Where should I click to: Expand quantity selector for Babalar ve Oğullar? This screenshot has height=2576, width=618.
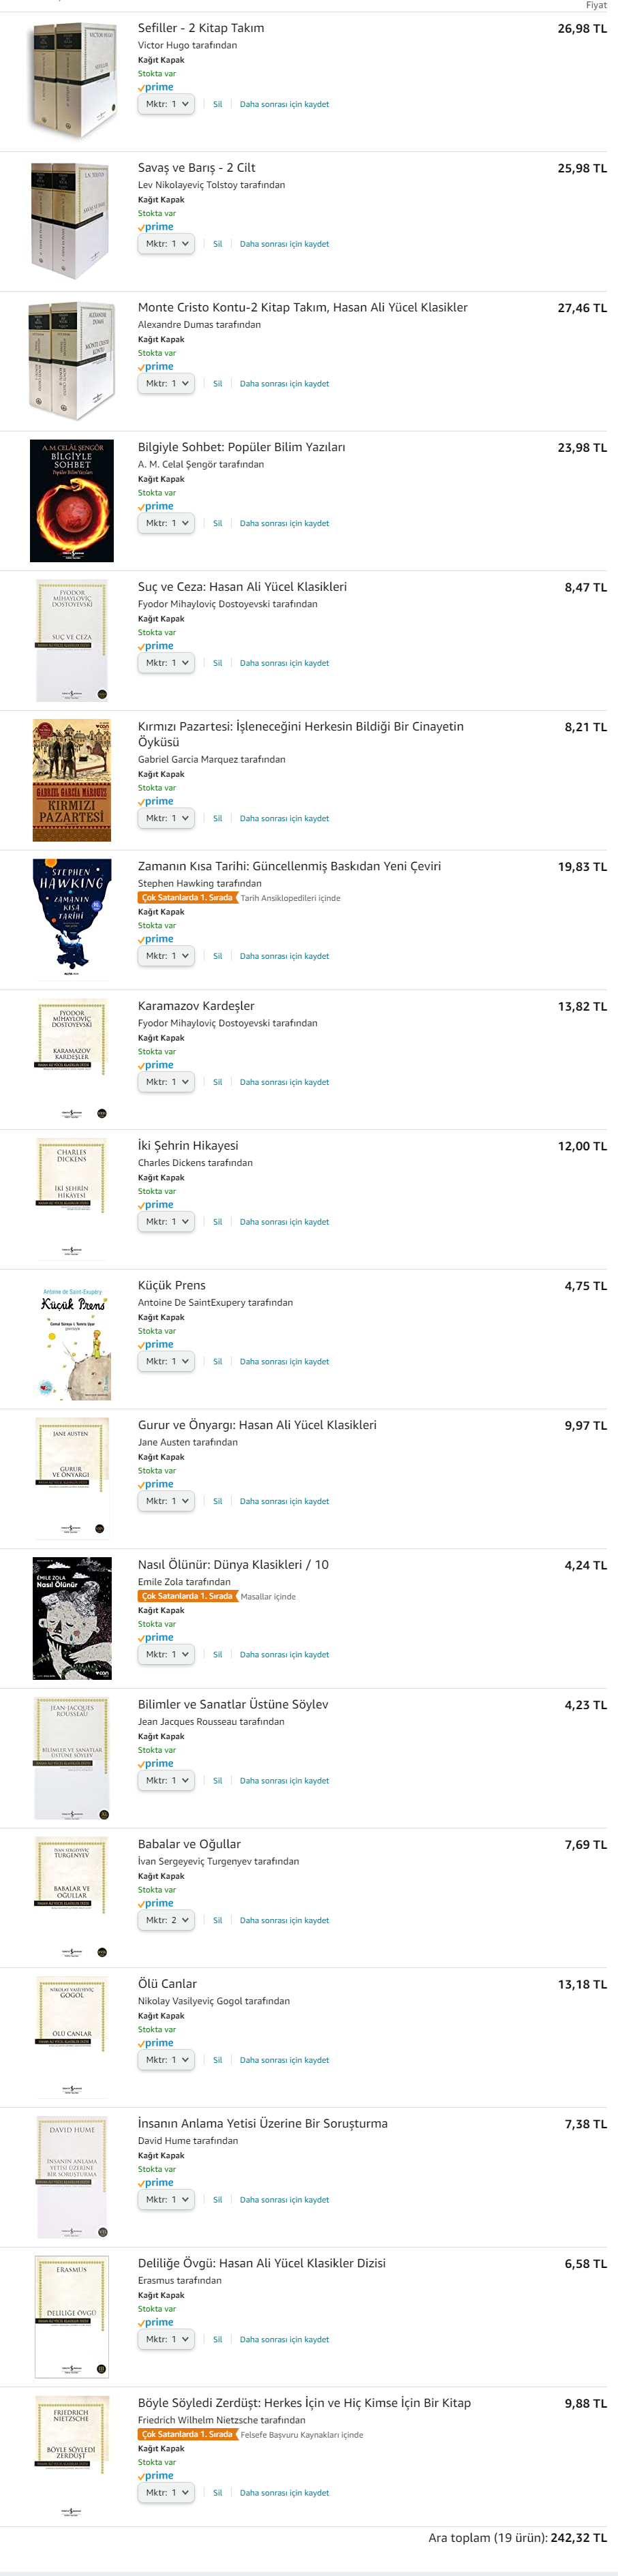(166, 1920)
